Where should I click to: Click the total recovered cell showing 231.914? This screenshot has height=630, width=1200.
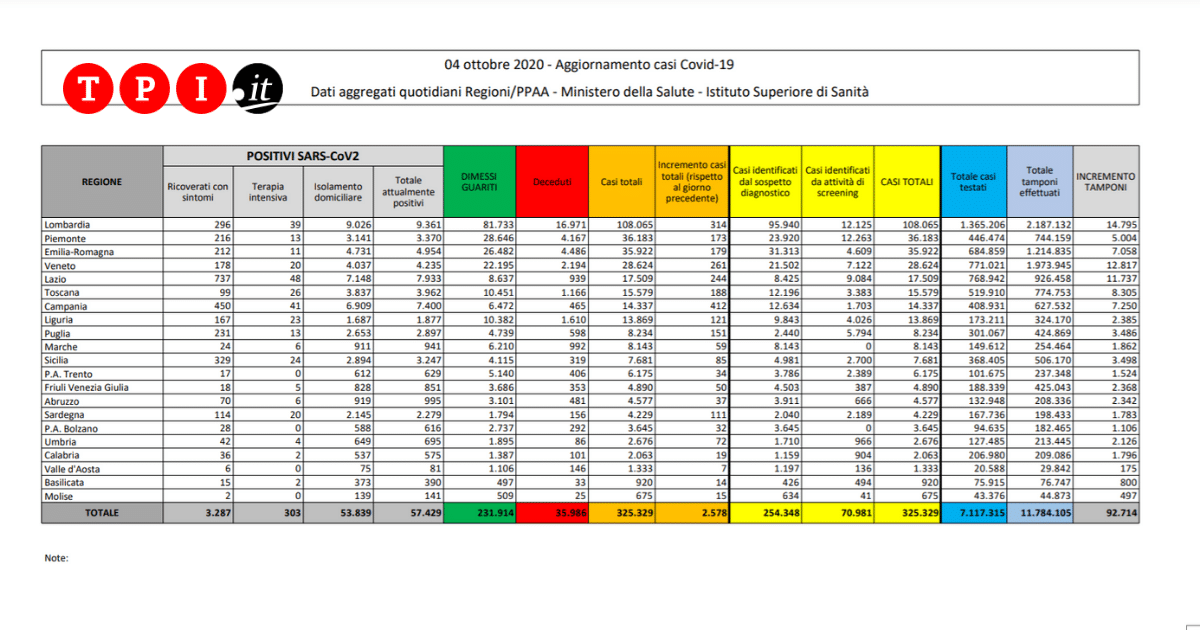[478, 512]
